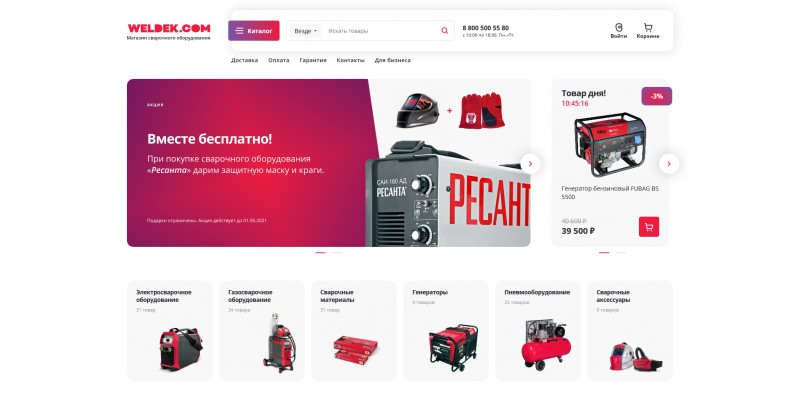Open Электросварочное оборудование category card
This screenshot has width=800, height=401.
(x=169, y=331)
